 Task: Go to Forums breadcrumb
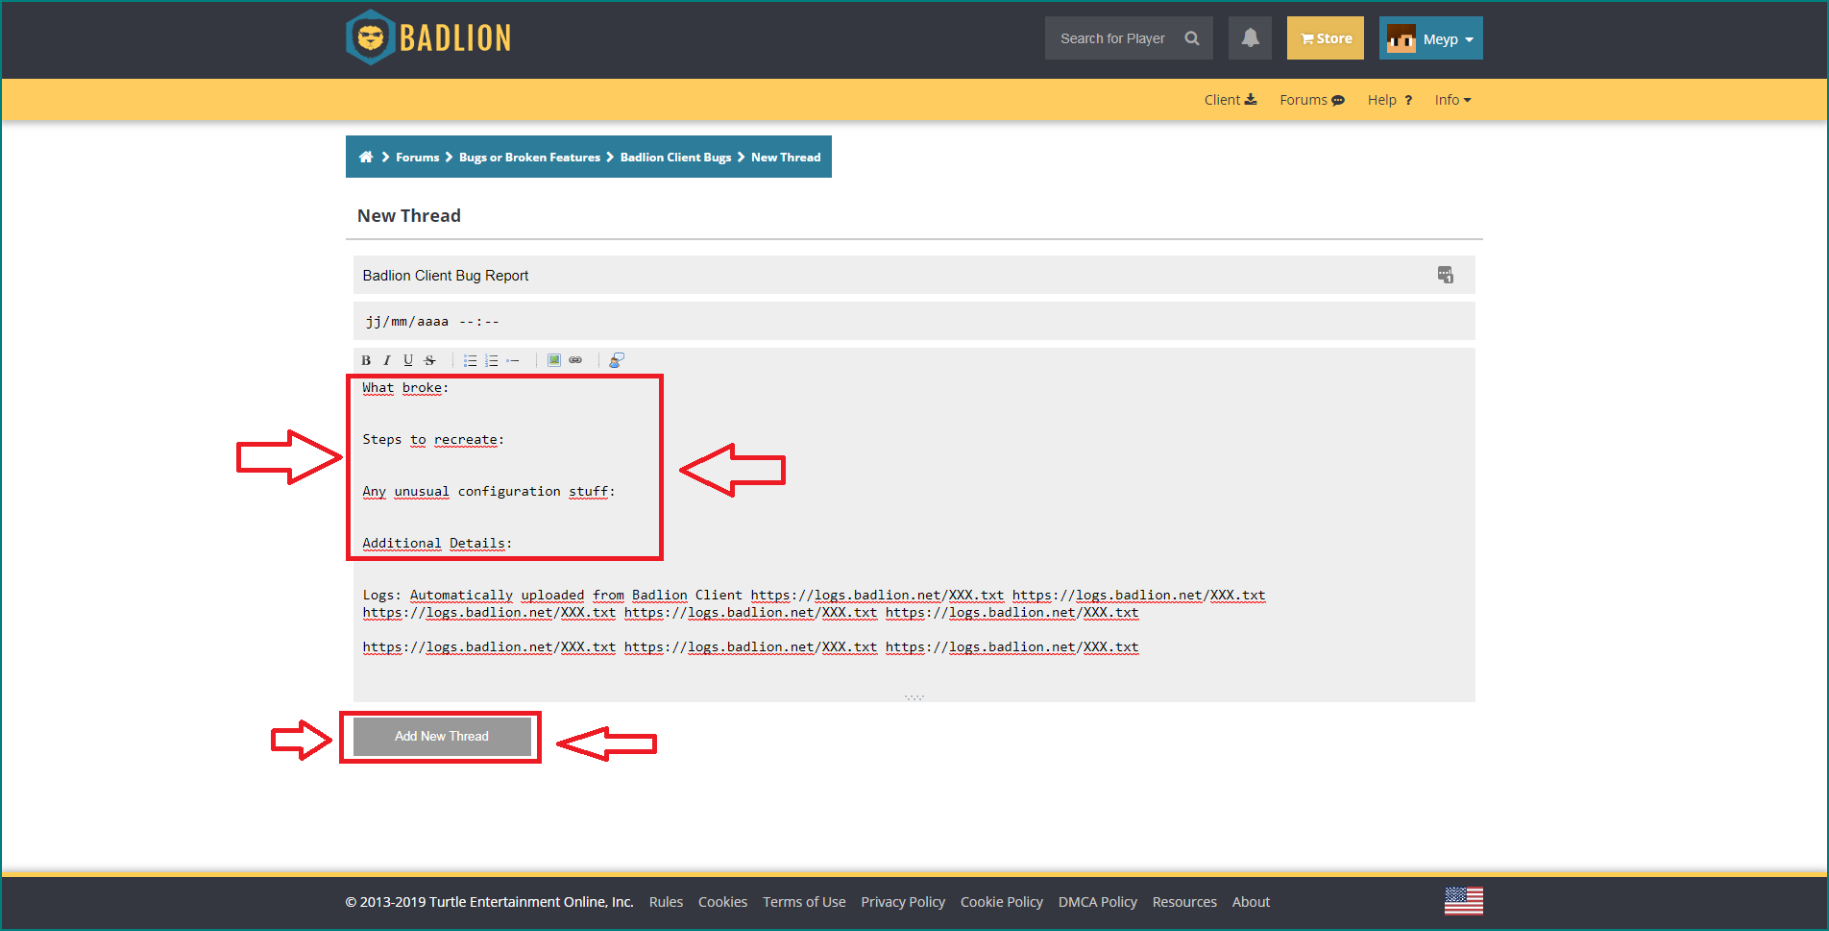[417, 157]
